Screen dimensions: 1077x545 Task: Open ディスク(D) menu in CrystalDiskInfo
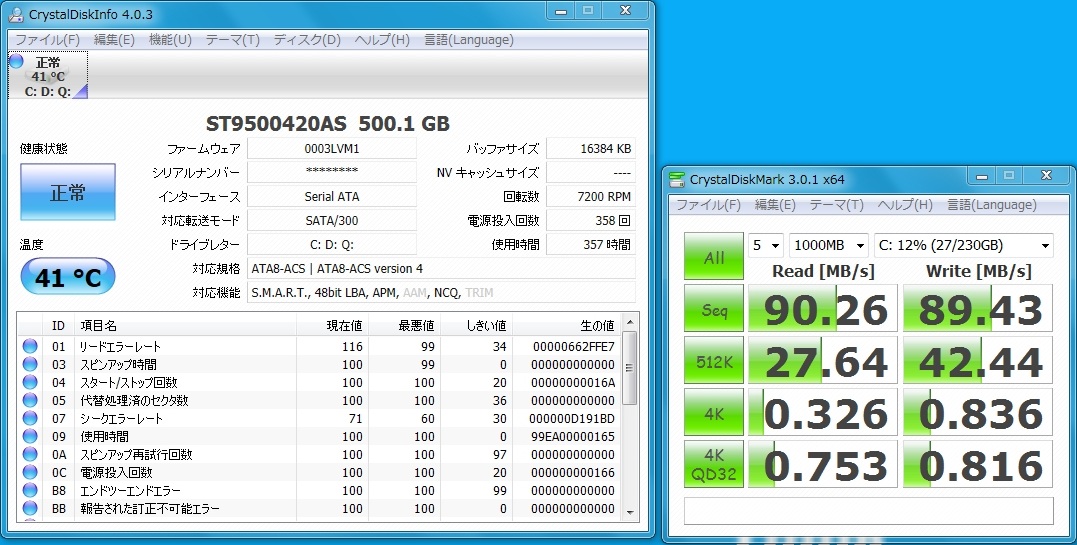click(307, 40)
